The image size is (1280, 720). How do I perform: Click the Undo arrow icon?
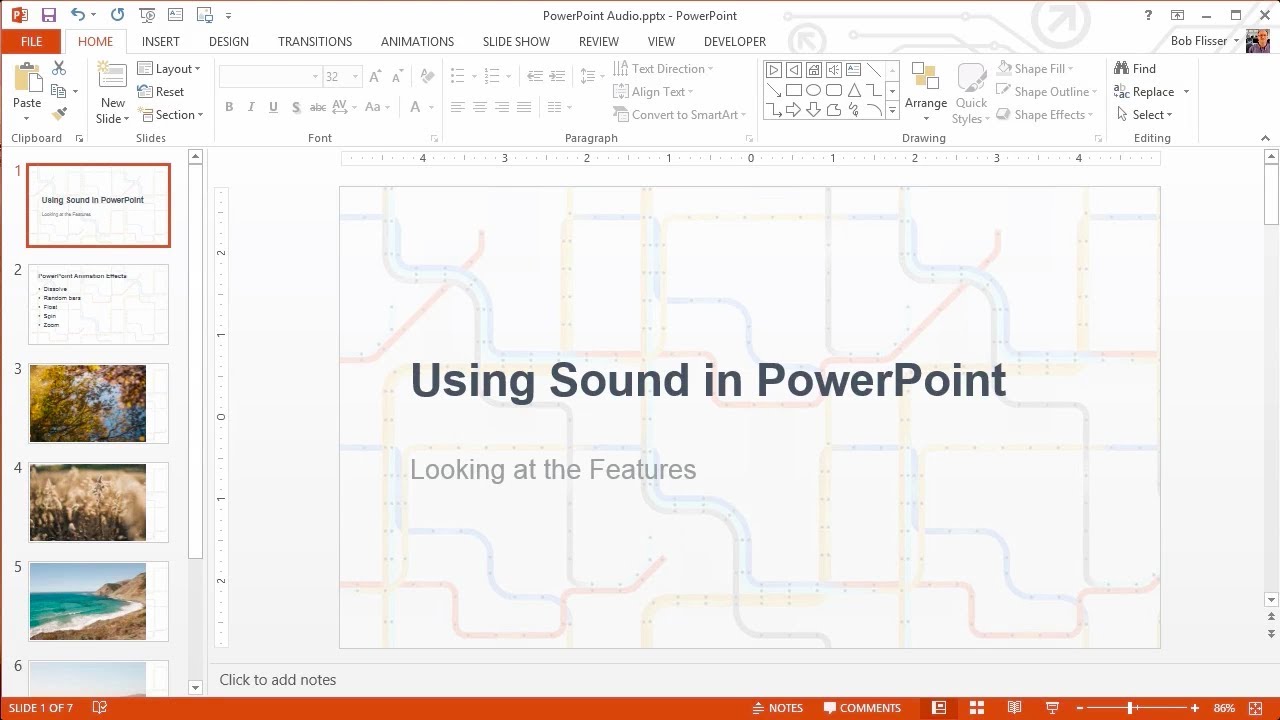pos(78,15)
